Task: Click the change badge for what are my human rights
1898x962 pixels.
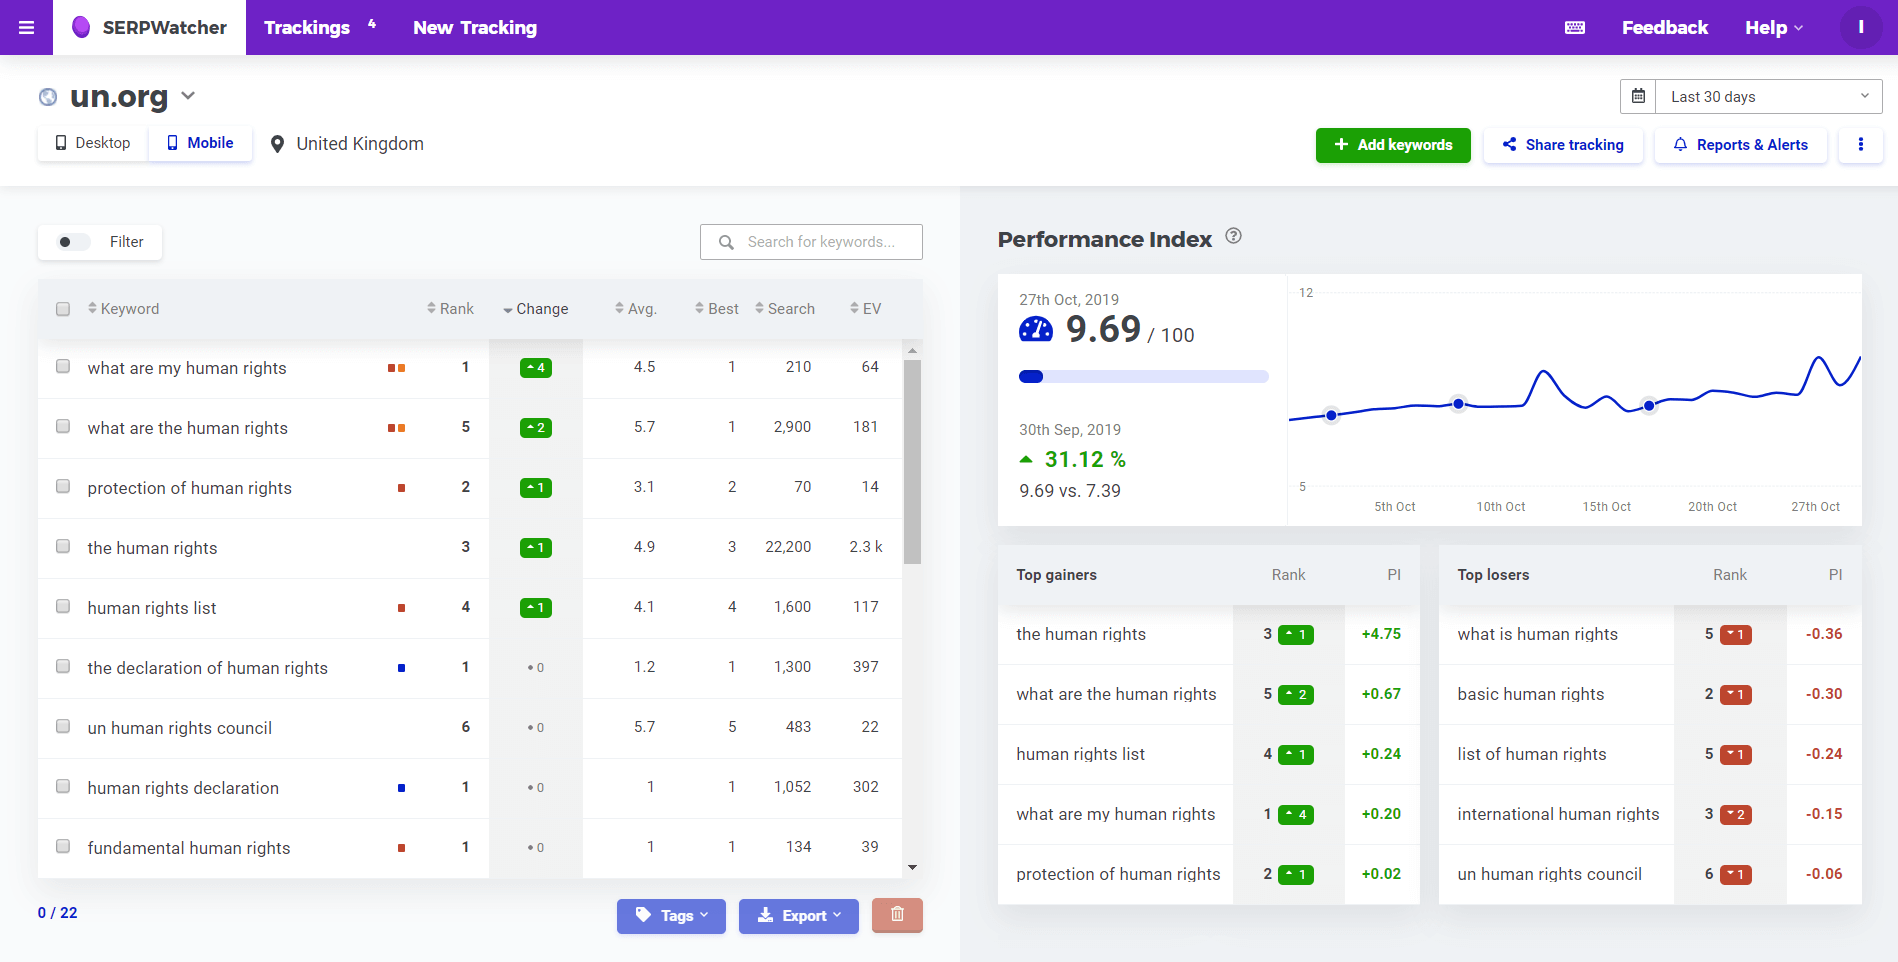Action: (536, 368)
